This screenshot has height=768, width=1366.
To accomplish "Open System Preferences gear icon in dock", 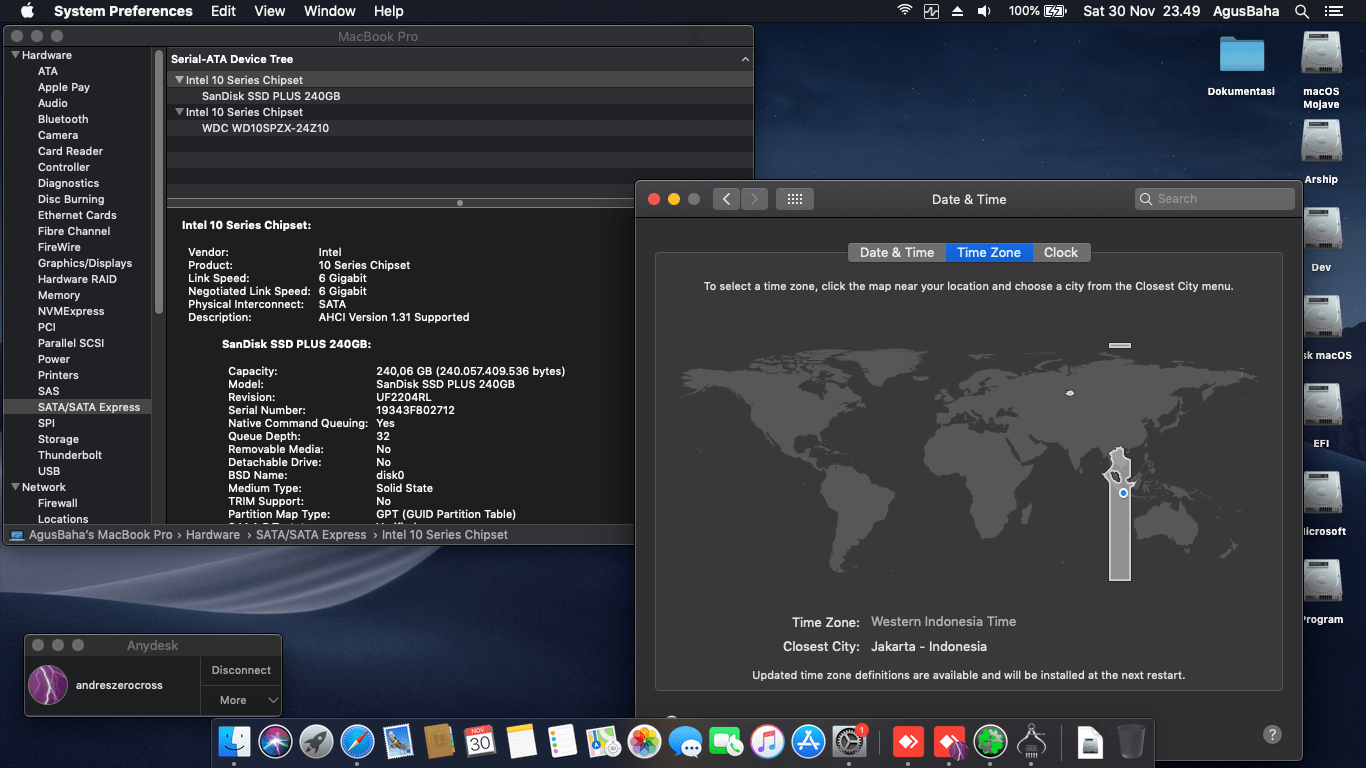I will [849, 741].
